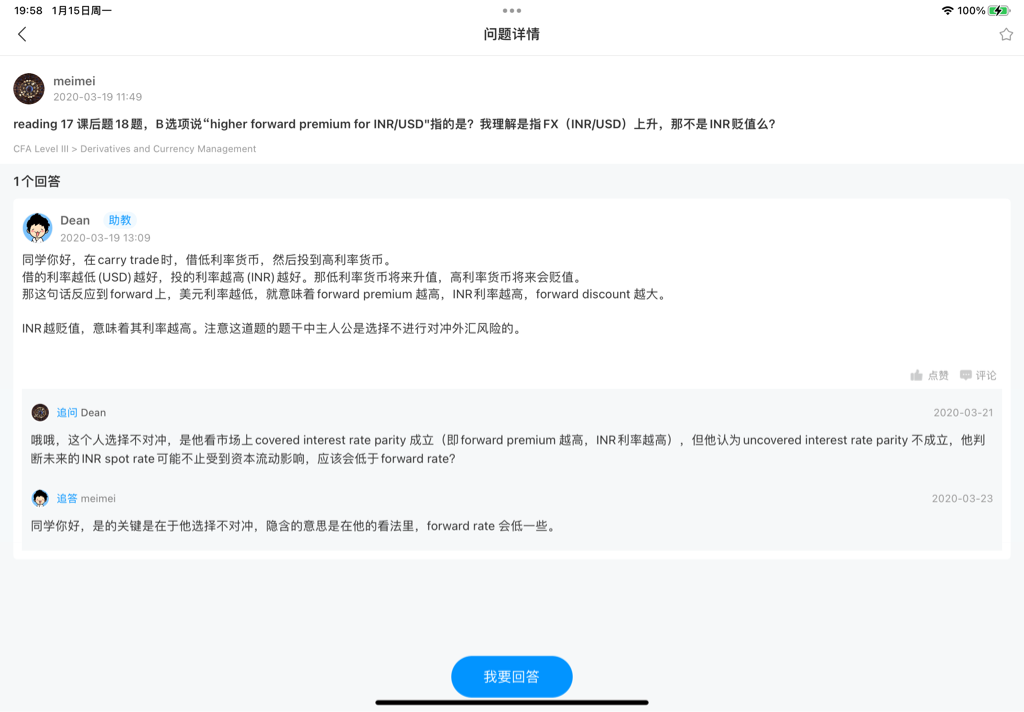This screenshot has height=712, width=1024.
Task: Tap the 我要回答 button
Action: [512, 677]
